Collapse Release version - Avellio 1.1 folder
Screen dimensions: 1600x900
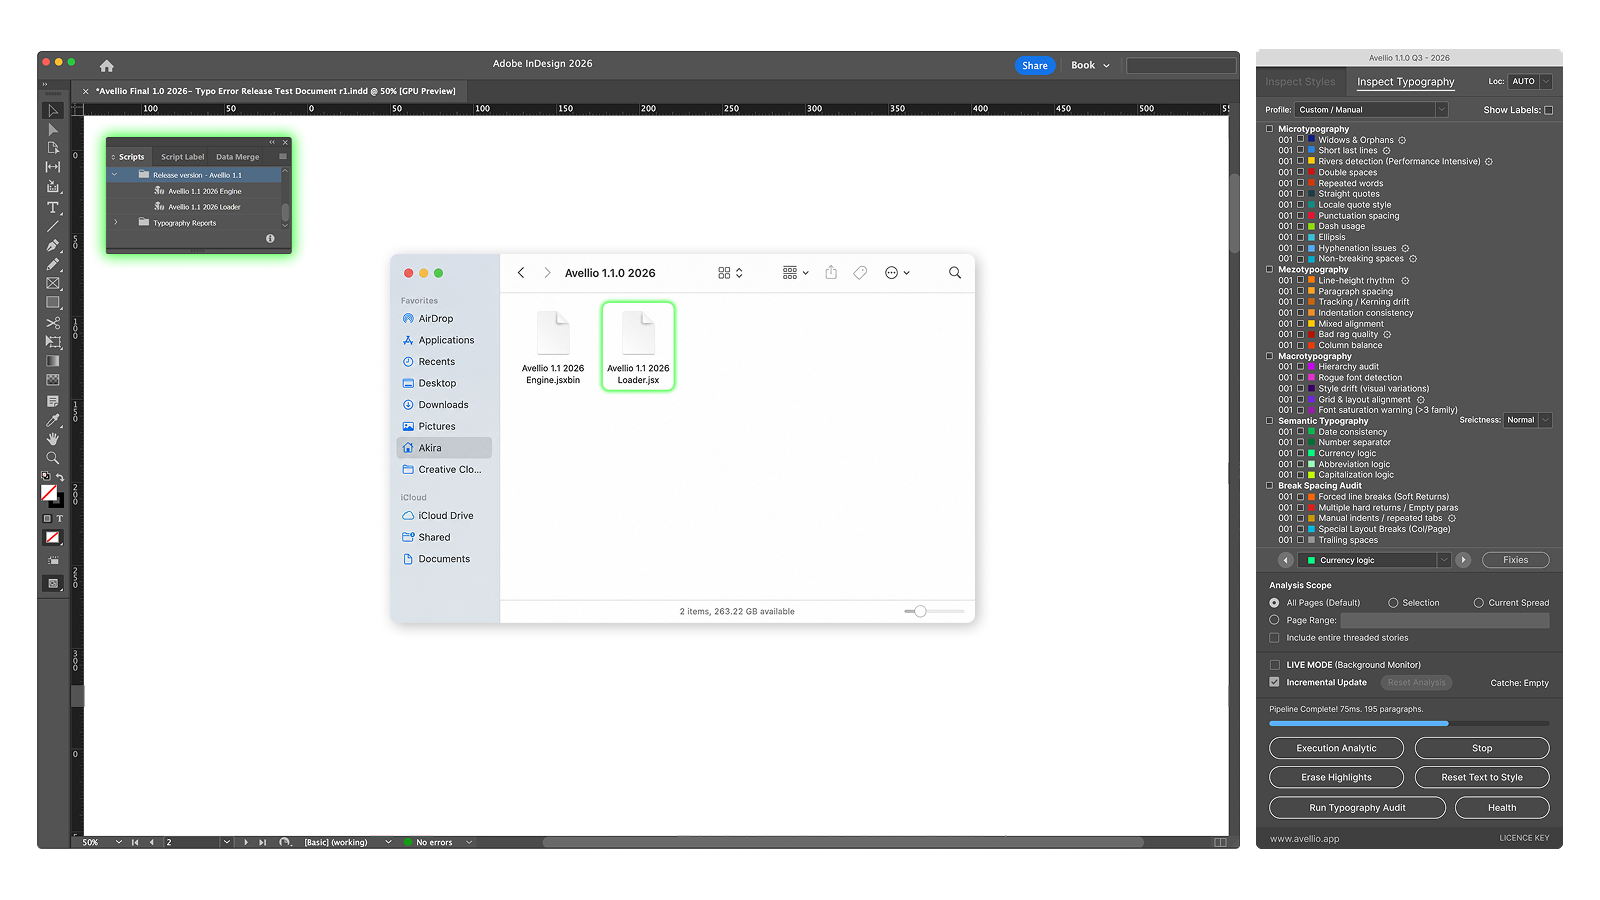[x=115, y=175]
